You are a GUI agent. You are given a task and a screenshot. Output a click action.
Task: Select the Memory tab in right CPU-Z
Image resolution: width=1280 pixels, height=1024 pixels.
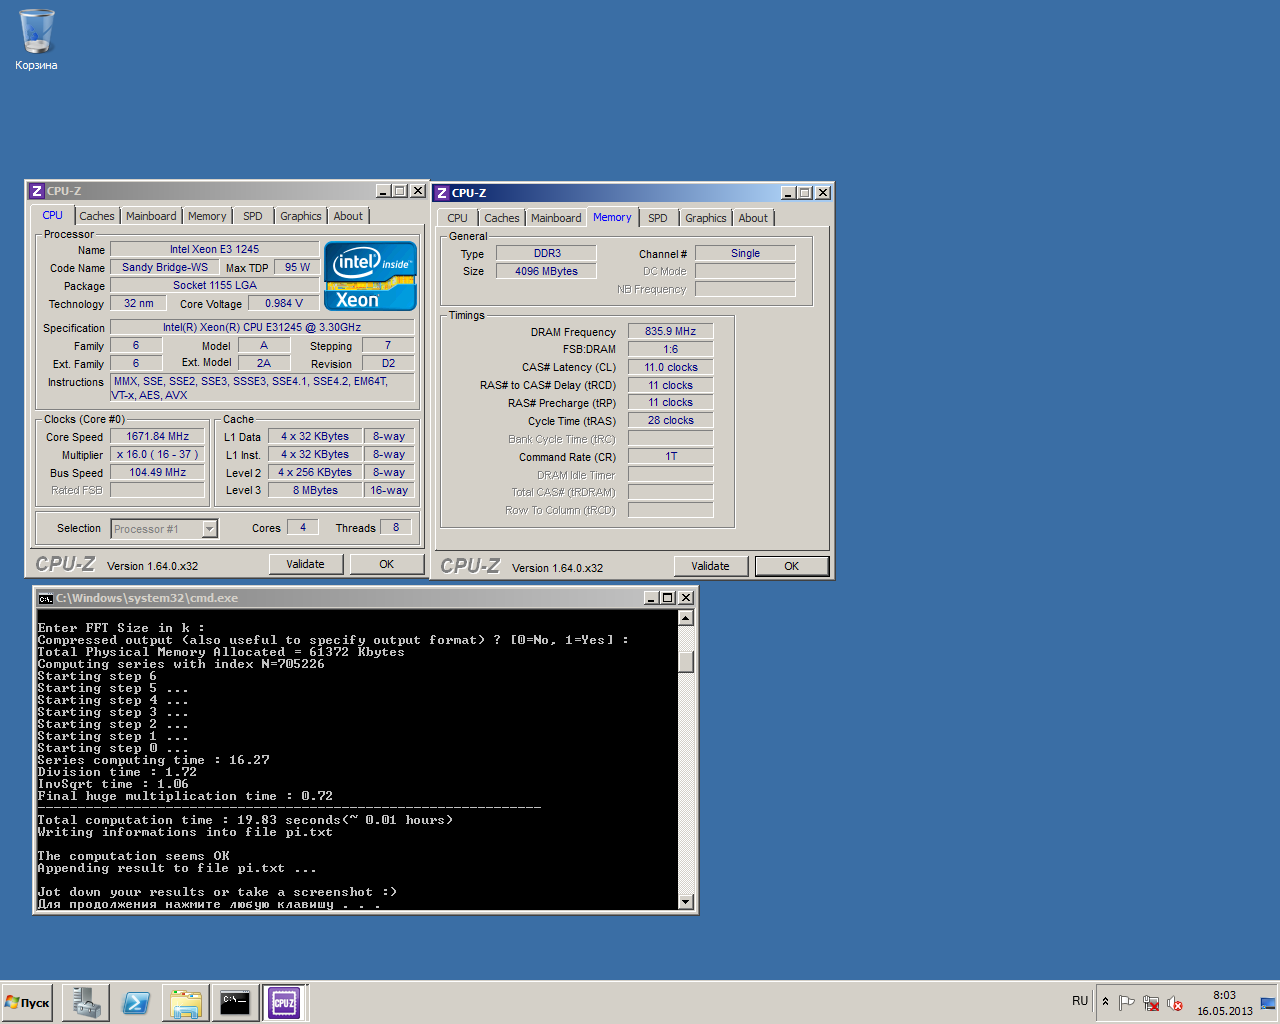[x=612, y=217]
